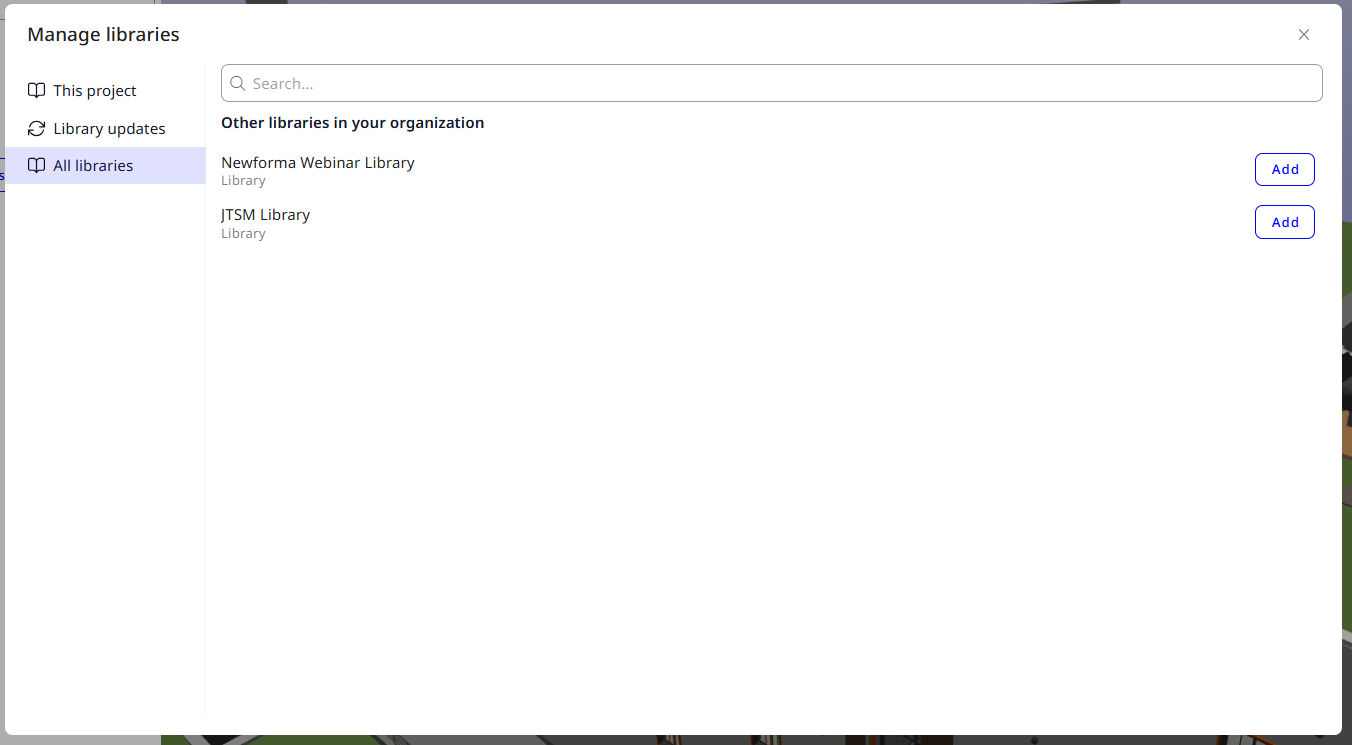The image size is (1352, 745).
Task: Click the Newforma Webinar Library name
Action: (318, 162)
